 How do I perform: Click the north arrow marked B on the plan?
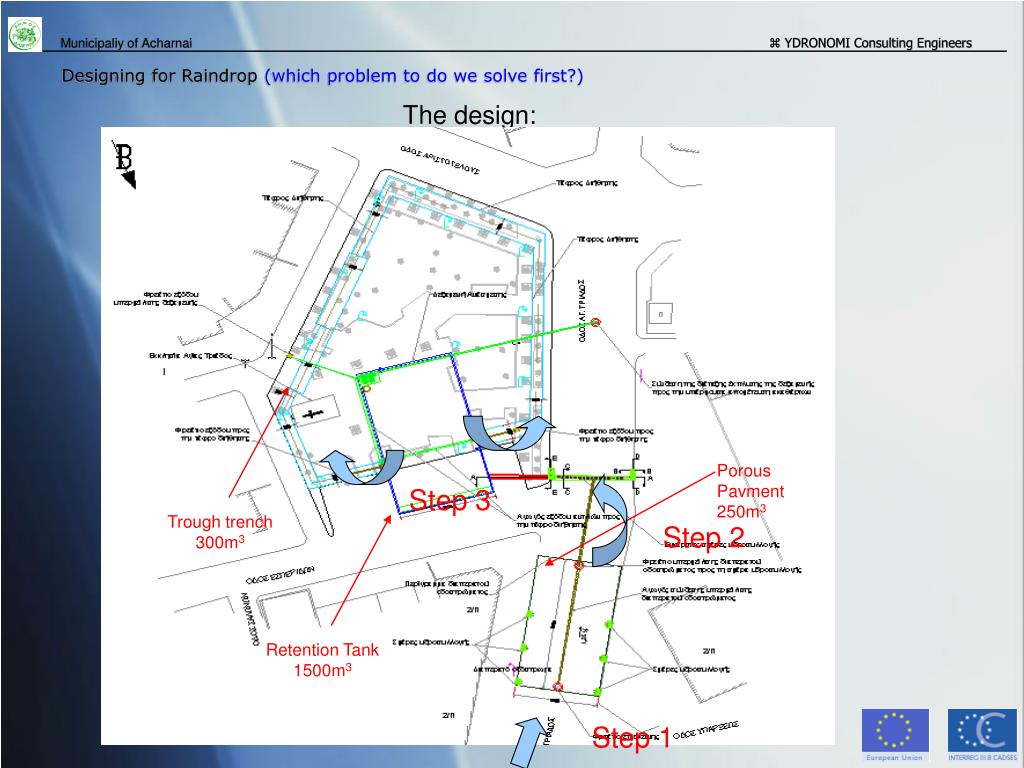124,165
